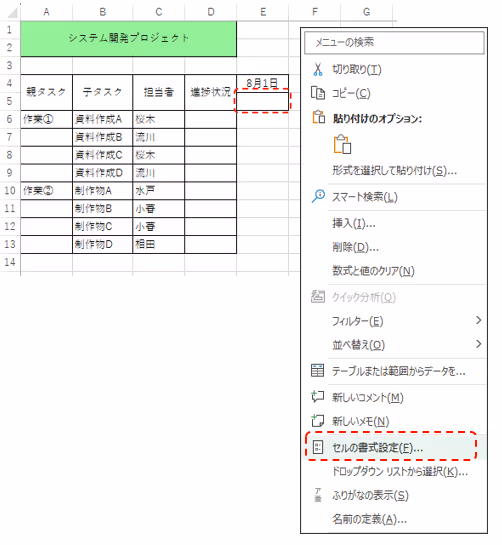Click the 資料作成D cell
This screenshot has width=502, height=545.
point(103,173)
